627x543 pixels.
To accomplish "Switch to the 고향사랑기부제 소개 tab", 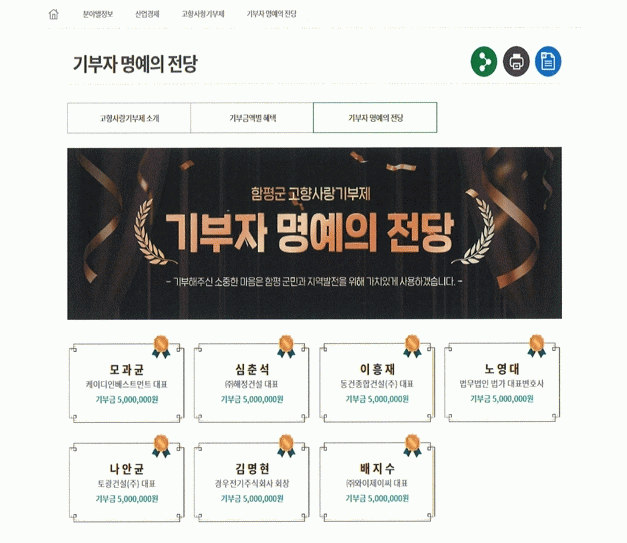I will pos(129,118).
